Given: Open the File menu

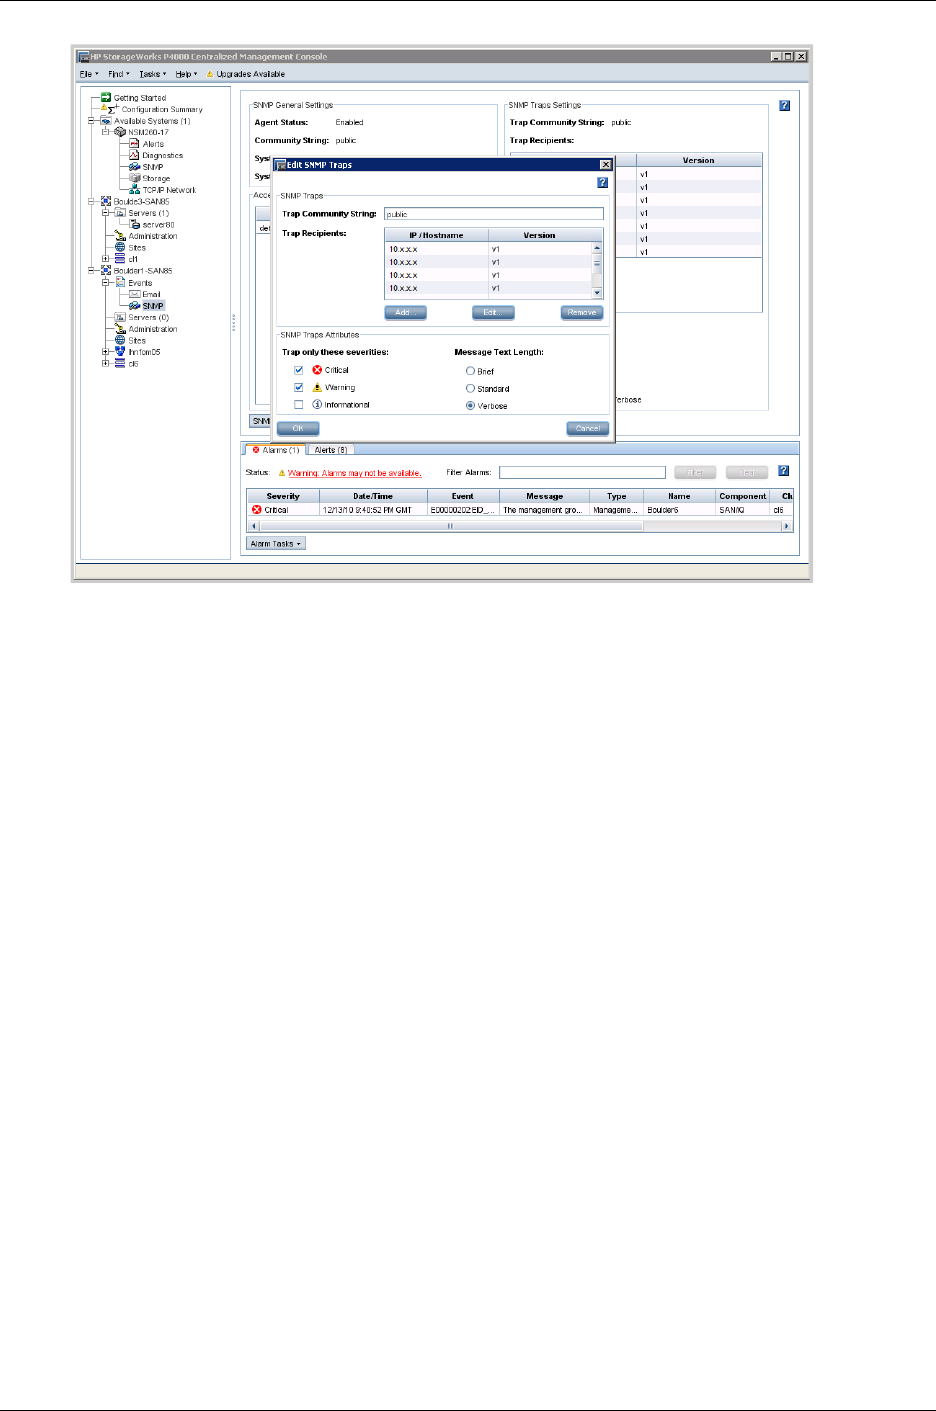Looking at the screenshot, I should pos(88,74).
